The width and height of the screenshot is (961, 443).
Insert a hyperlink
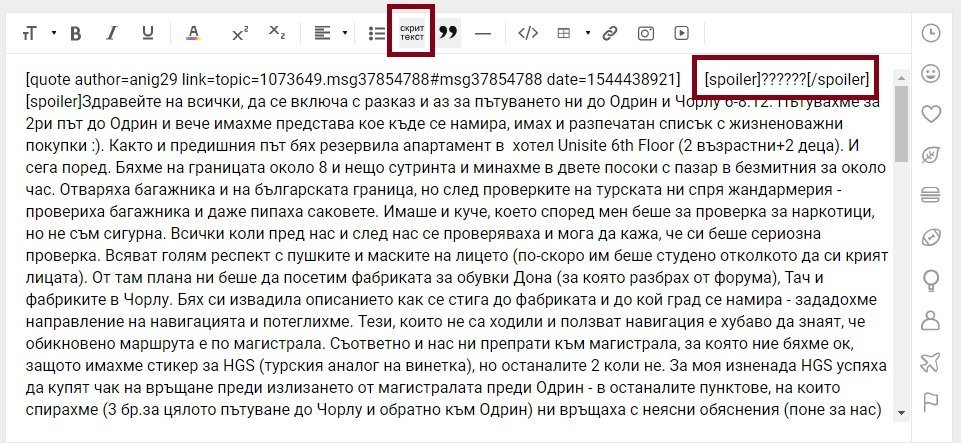tap(609, 33)
